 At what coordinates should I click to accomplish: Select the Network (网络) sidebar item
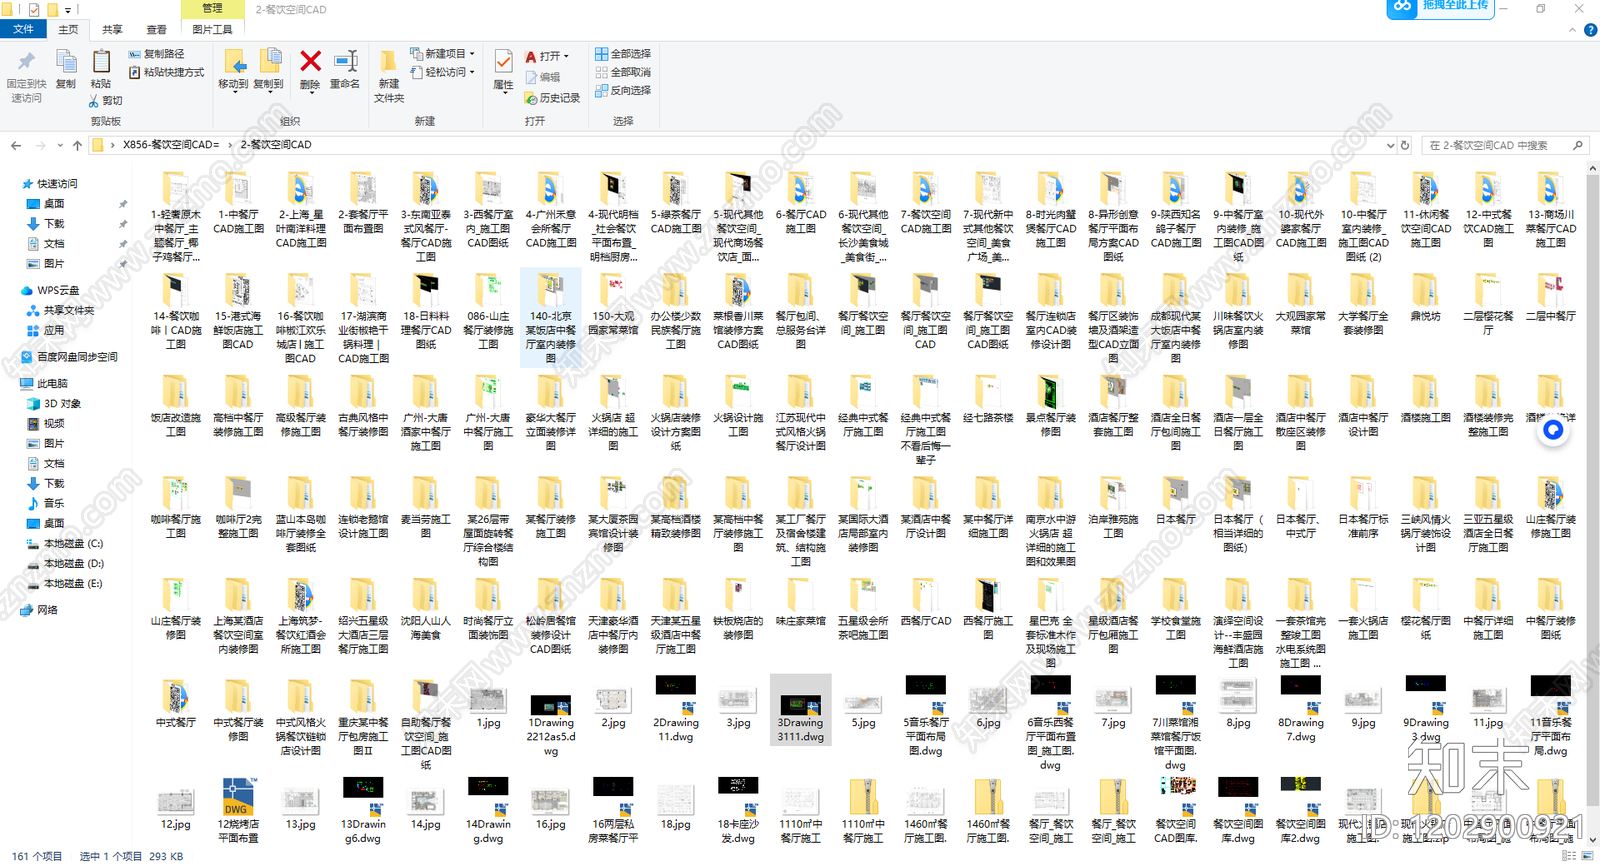point(46,610)
